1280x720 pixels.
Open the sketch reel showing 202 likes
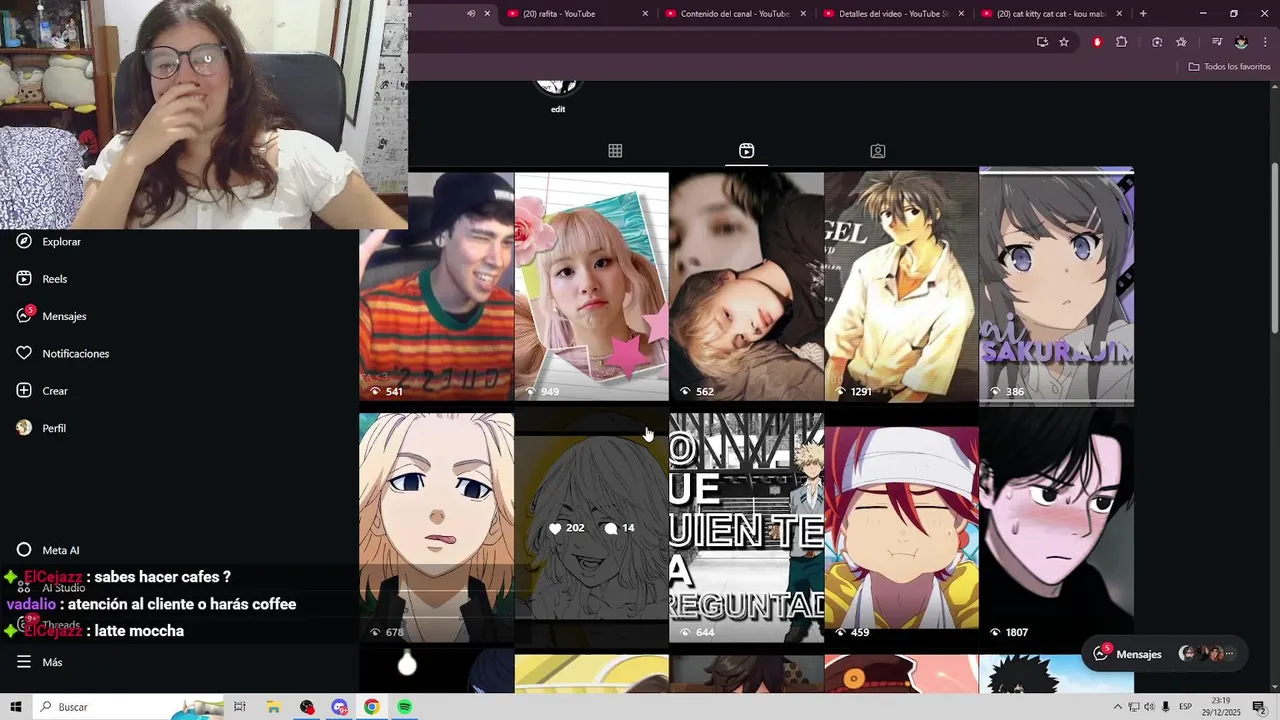point(591,528)
